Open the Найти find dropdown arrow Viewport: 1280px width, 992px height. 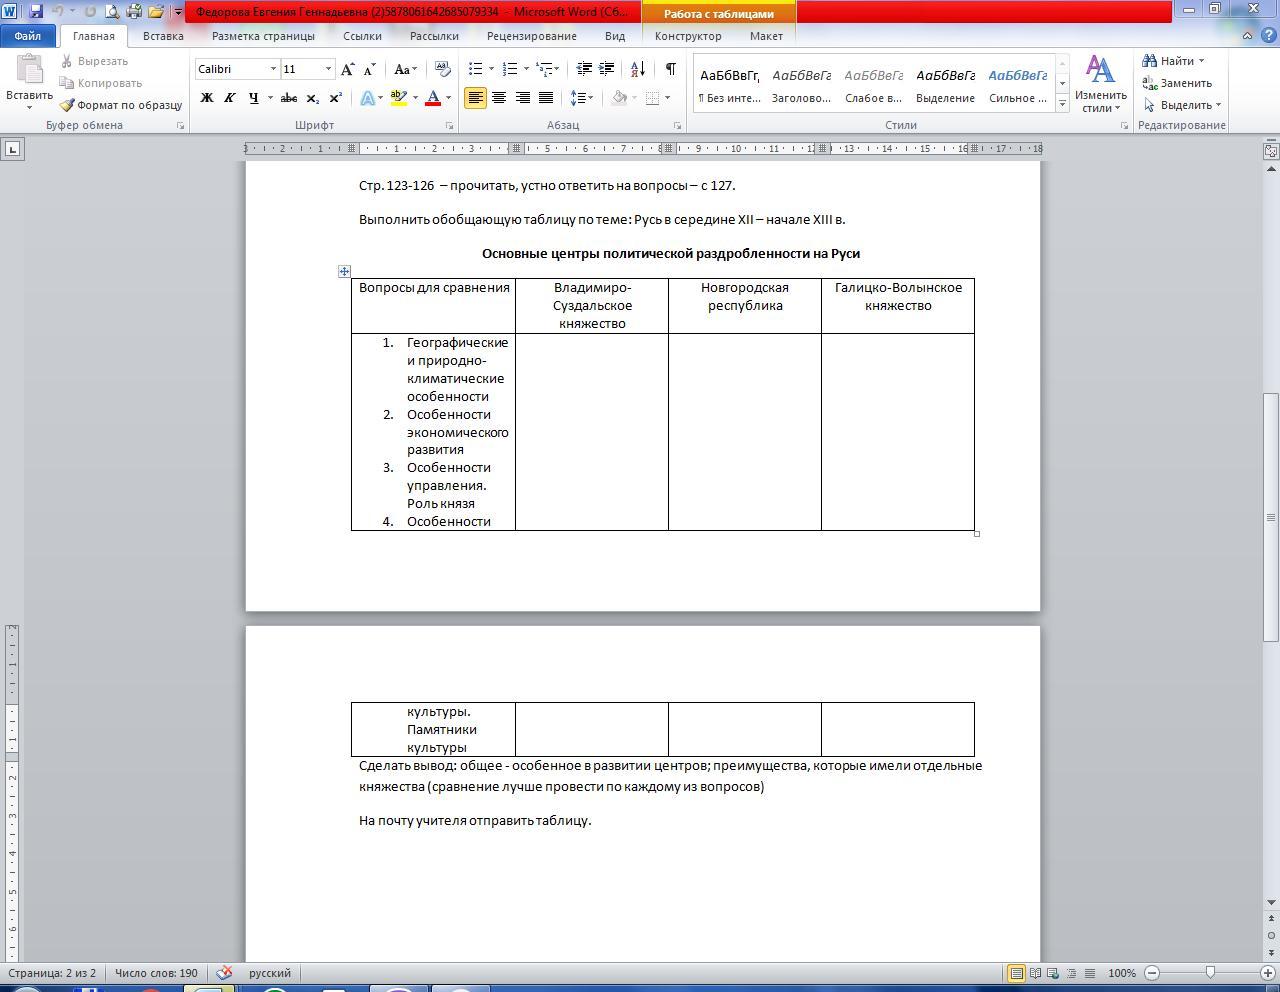(x=1201, y=61)
